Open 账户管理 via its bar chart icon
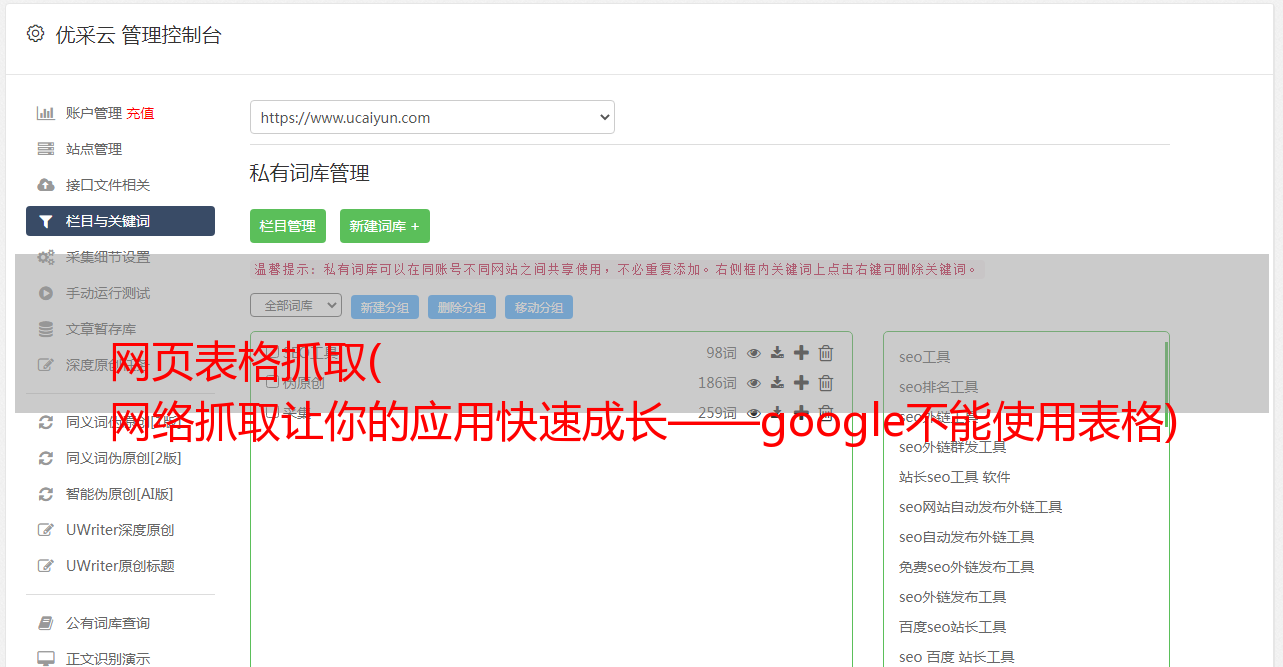Viewport: 1283px width, 667px height. pyautogui.click(x=45, y=113)
